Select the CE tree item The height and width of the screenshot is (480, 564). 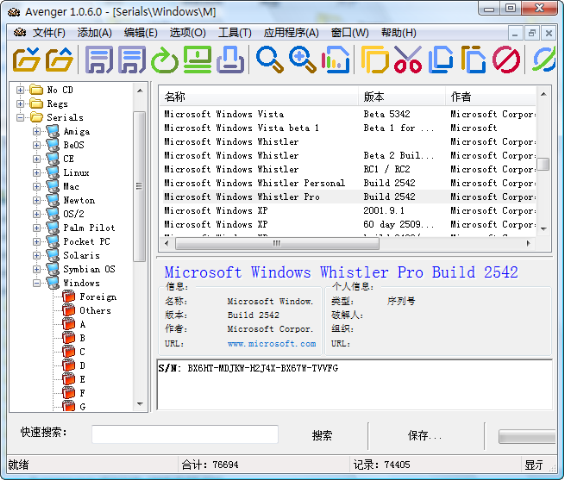[x=69, y=159]
